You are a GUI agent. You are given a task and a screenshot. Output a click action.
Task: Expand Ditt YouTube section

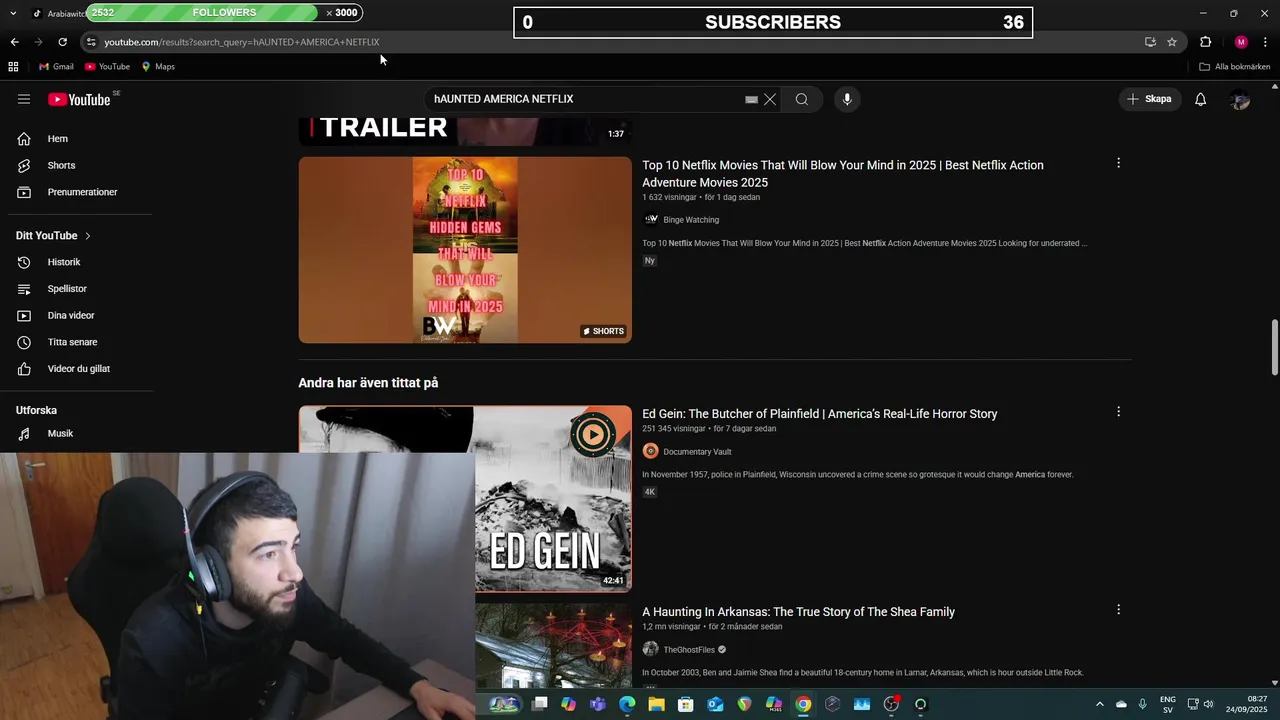tap(54, 236)
